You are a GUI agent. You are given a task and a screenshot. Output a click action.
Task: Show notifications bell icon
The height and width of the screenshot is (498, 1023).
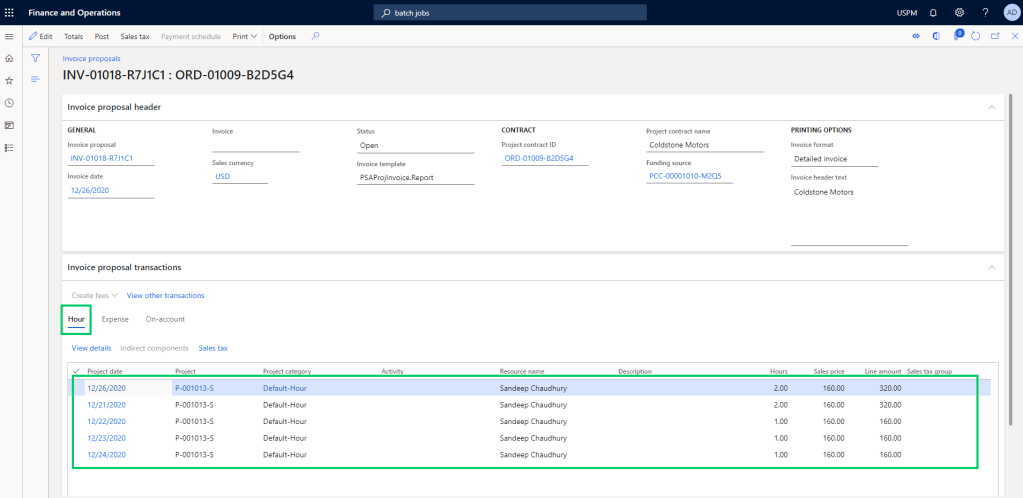pyautogui.click(x=933, y=12)
